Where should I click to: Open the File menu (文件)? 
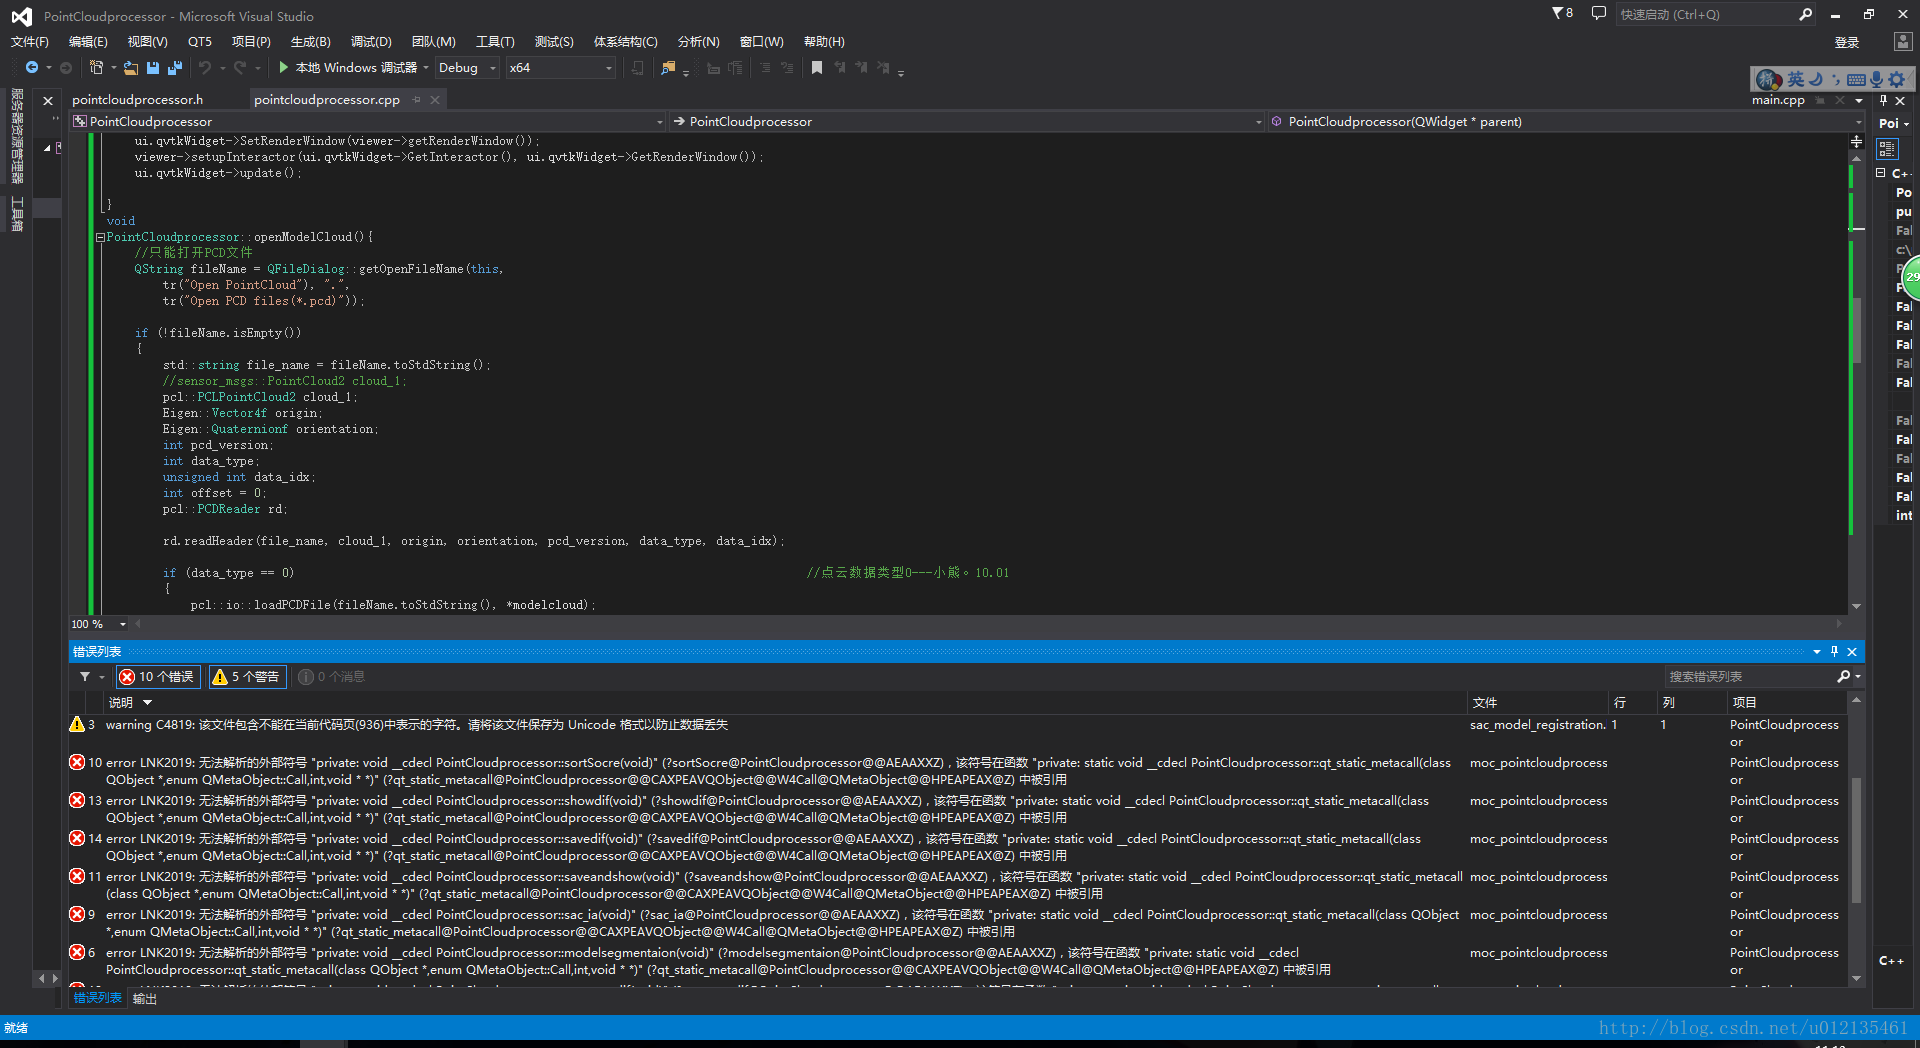(x=30, y=42)
